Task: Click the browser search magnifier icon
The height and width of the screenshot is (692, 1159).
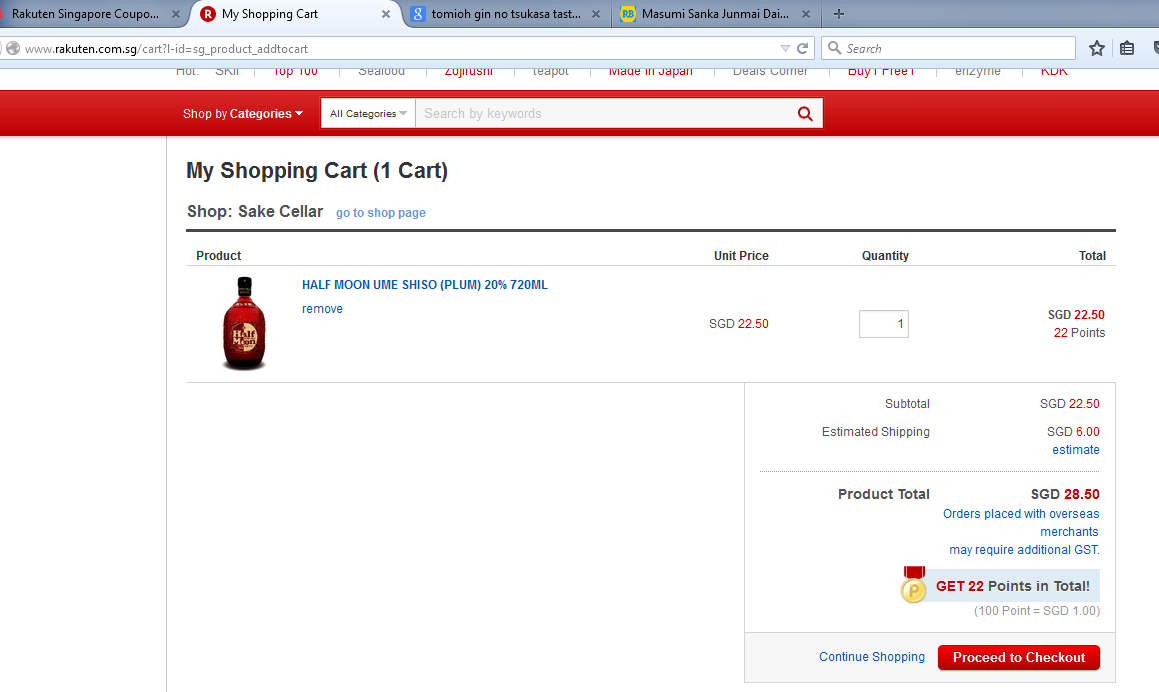Action: tap(835, 48)
